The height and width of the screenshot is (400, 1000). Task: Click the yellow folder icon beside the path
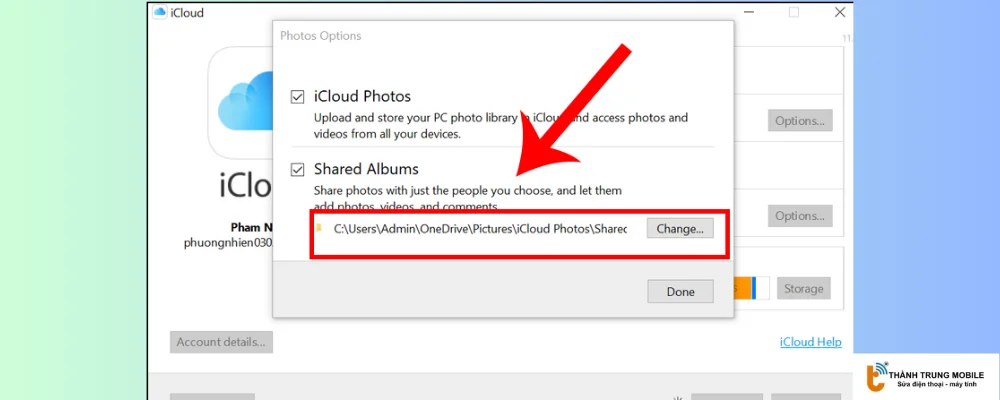pyautogui.click(x=319, y=228)
